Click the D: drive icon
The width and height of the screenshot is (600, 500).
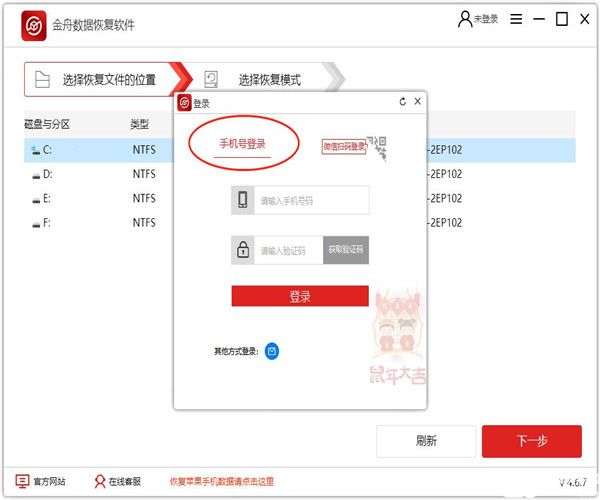36,176
